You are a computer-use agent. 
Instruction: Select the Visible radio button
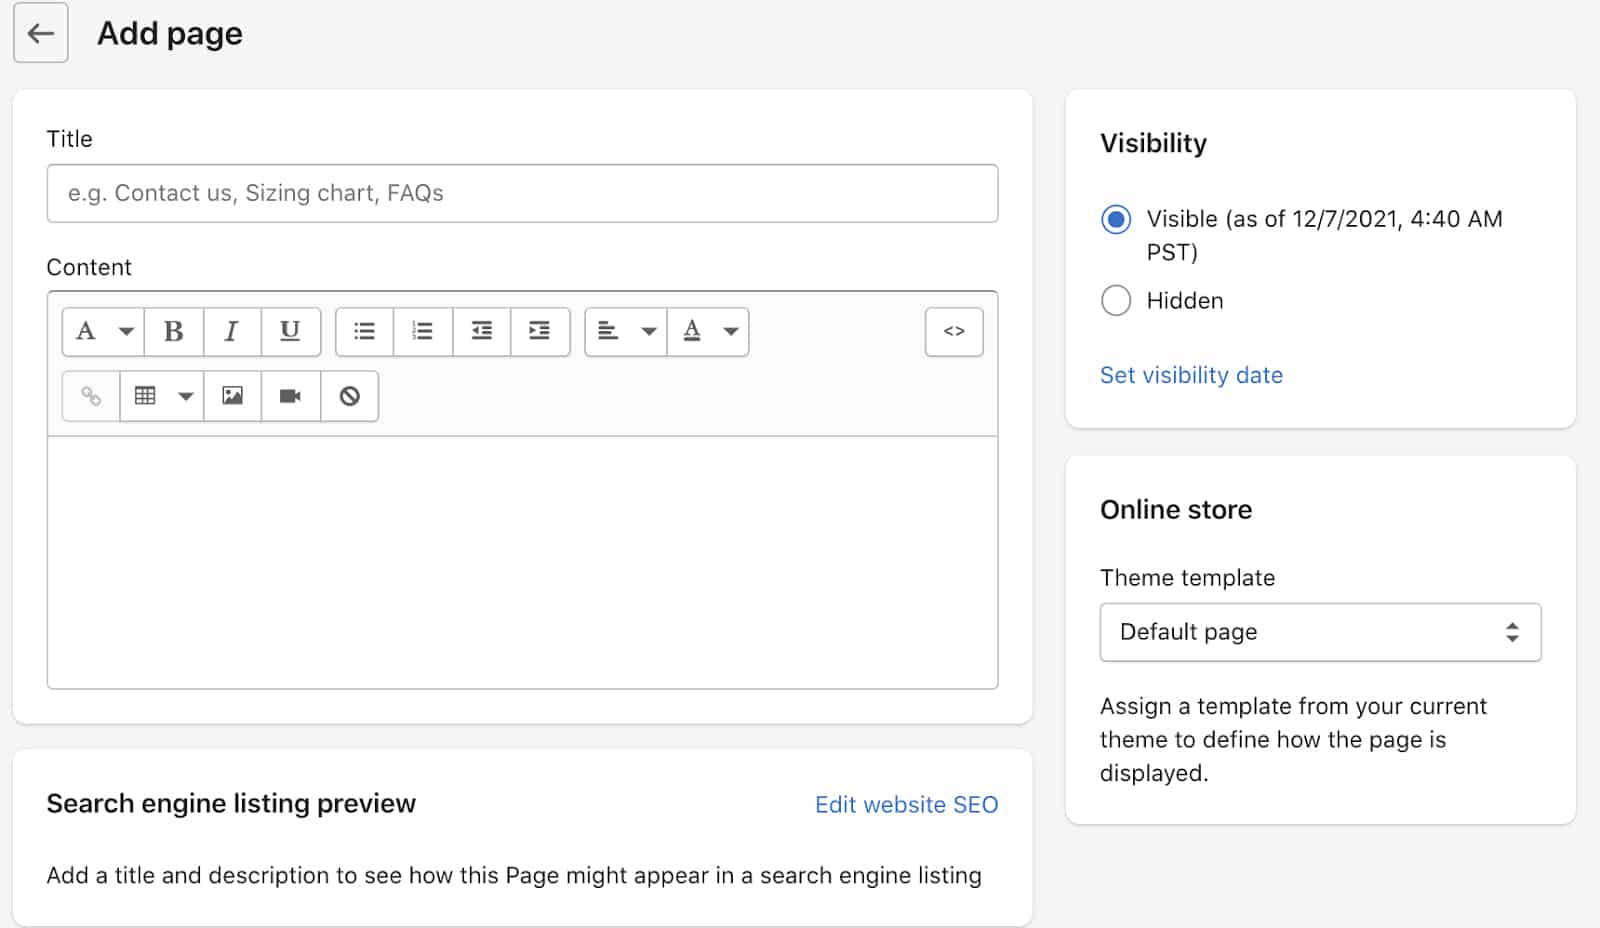click(1116, 219)
